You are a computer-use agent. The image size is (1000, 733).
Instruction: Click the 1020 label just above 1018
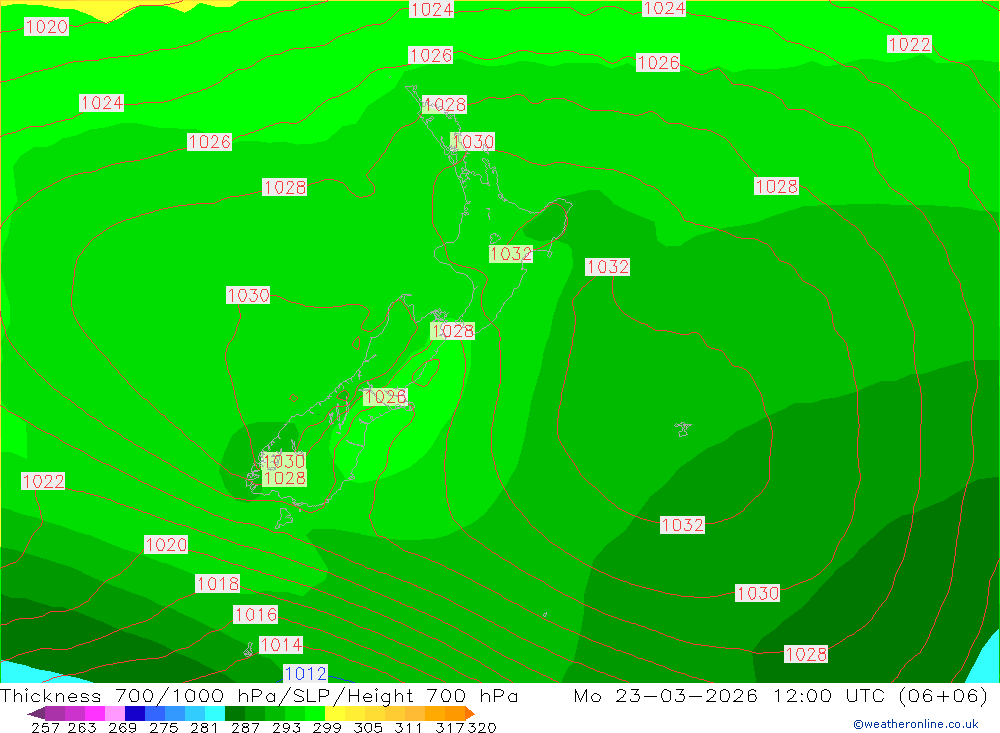(x=166, y=545)
